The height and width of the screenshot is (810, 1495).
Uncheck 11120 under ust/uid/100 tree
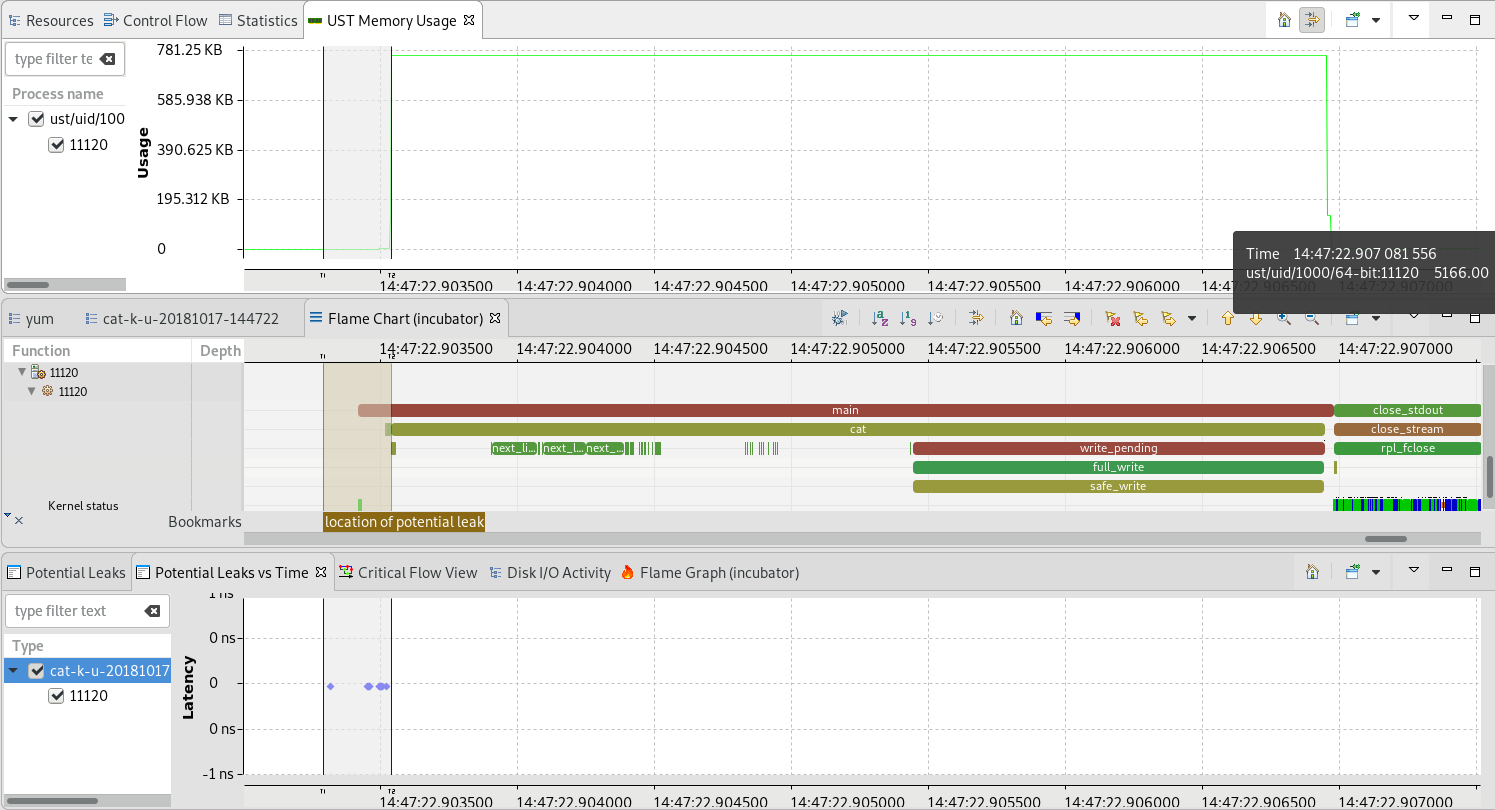(56, 145)
